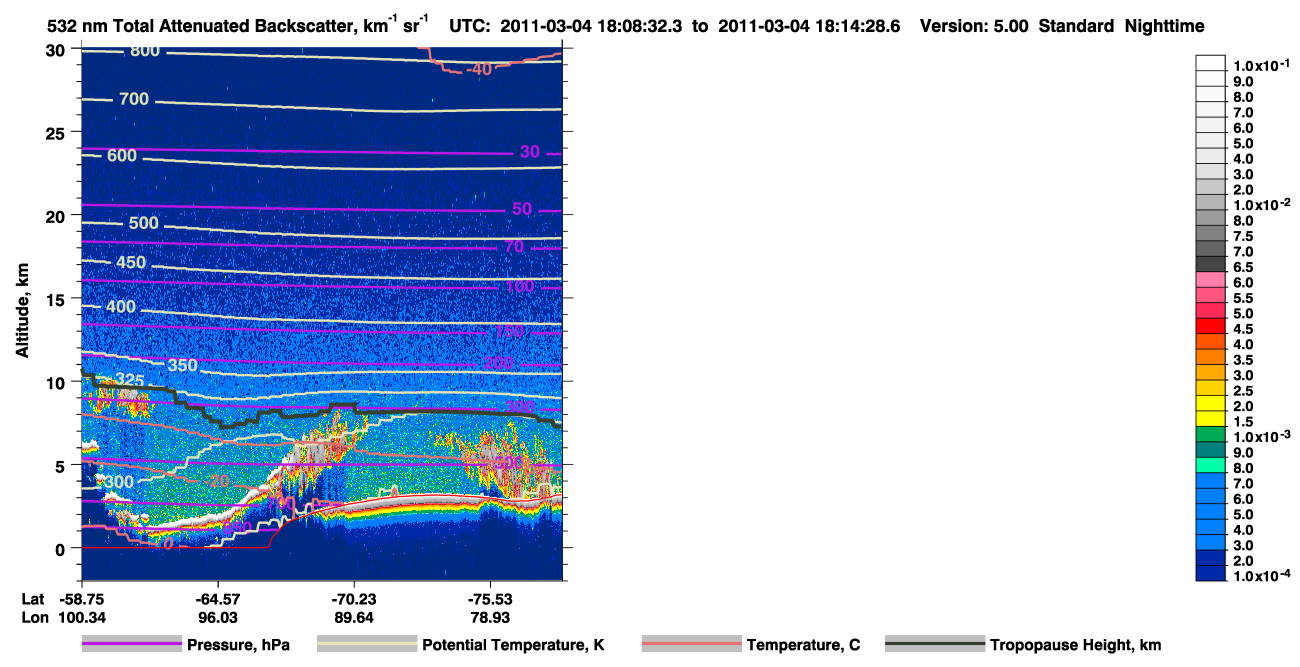1300x667 pixels.
Task: Click the latitude value -58.75
Action: (x=81, y=598)
